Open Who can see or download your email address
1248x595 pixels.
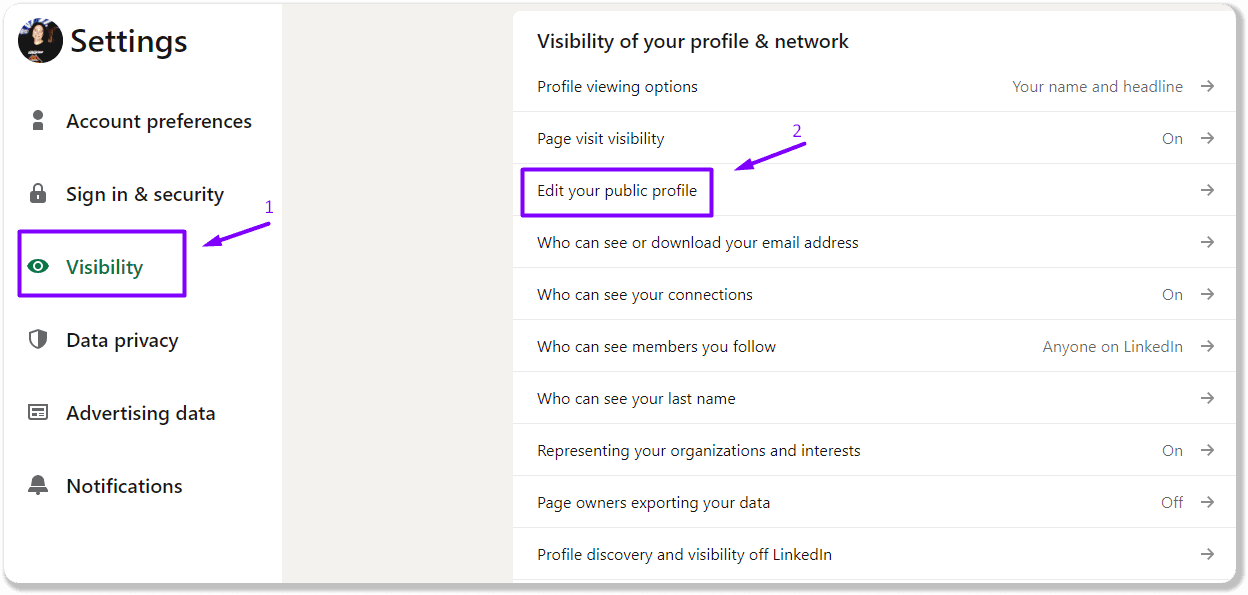697,243
